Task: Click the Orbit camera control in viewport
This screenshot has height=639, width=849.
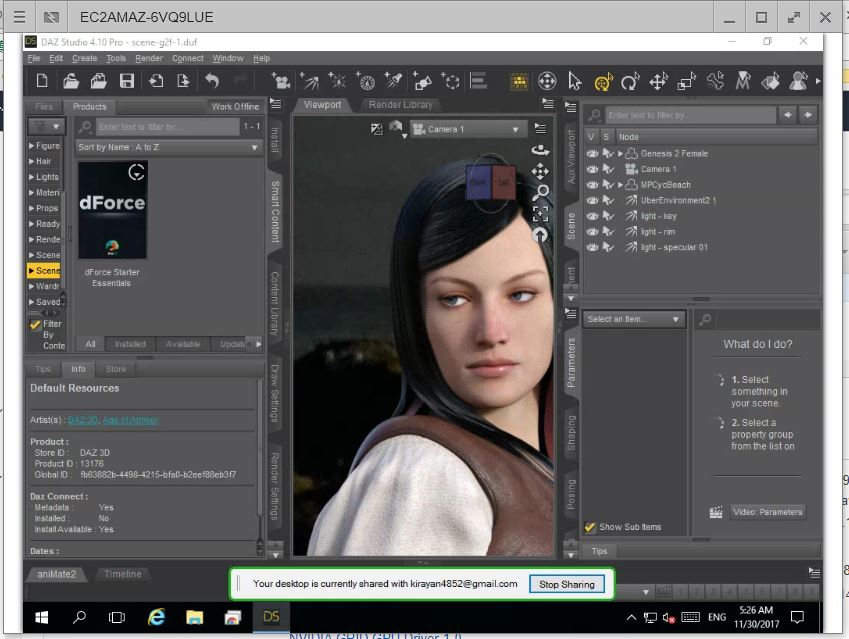Action: (540, 149)
